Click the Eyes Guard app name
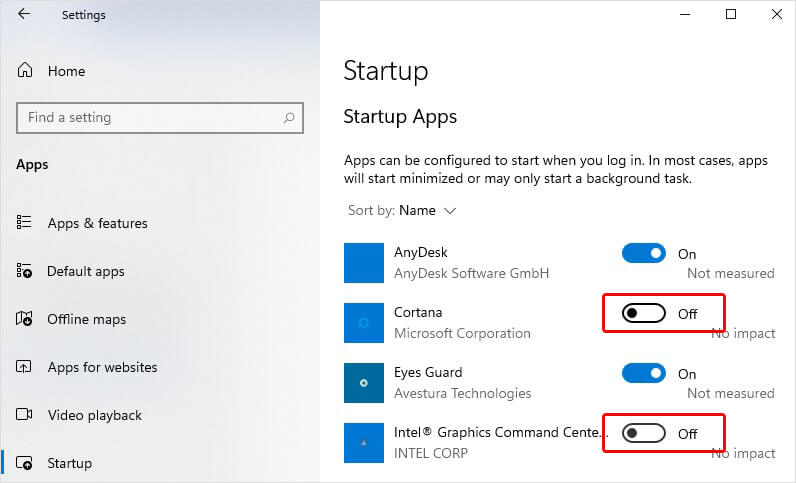 (428, 372)
